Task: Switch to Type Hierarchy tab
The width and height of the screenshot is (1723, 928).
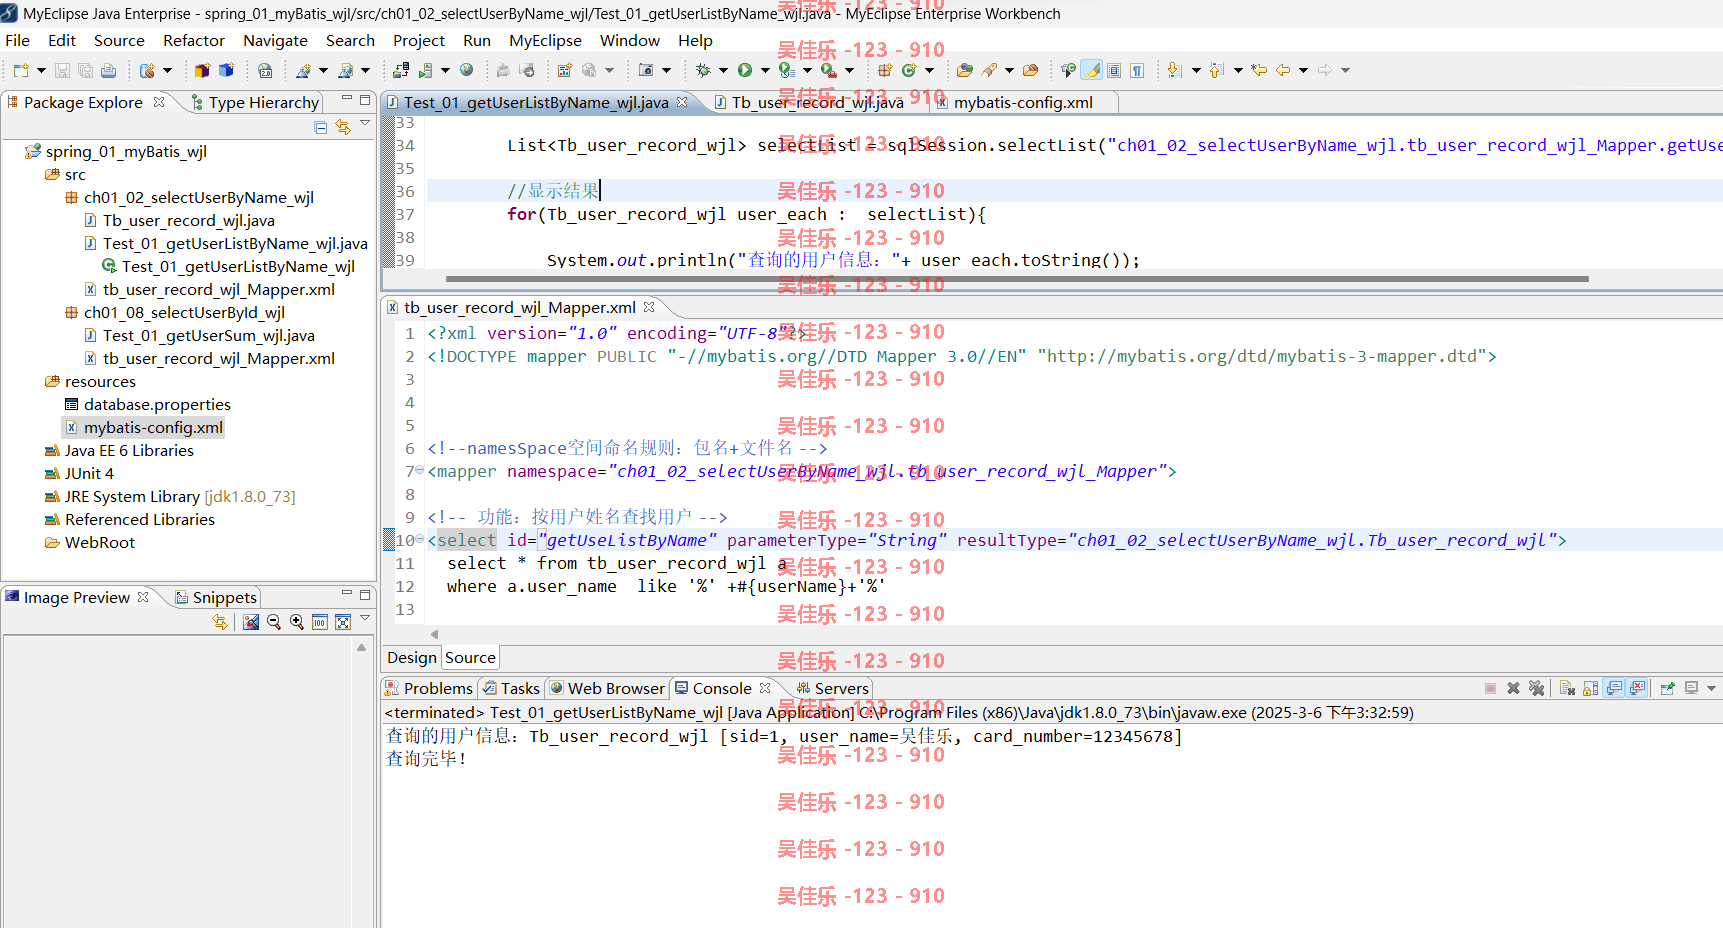Action: click(255, 102)
